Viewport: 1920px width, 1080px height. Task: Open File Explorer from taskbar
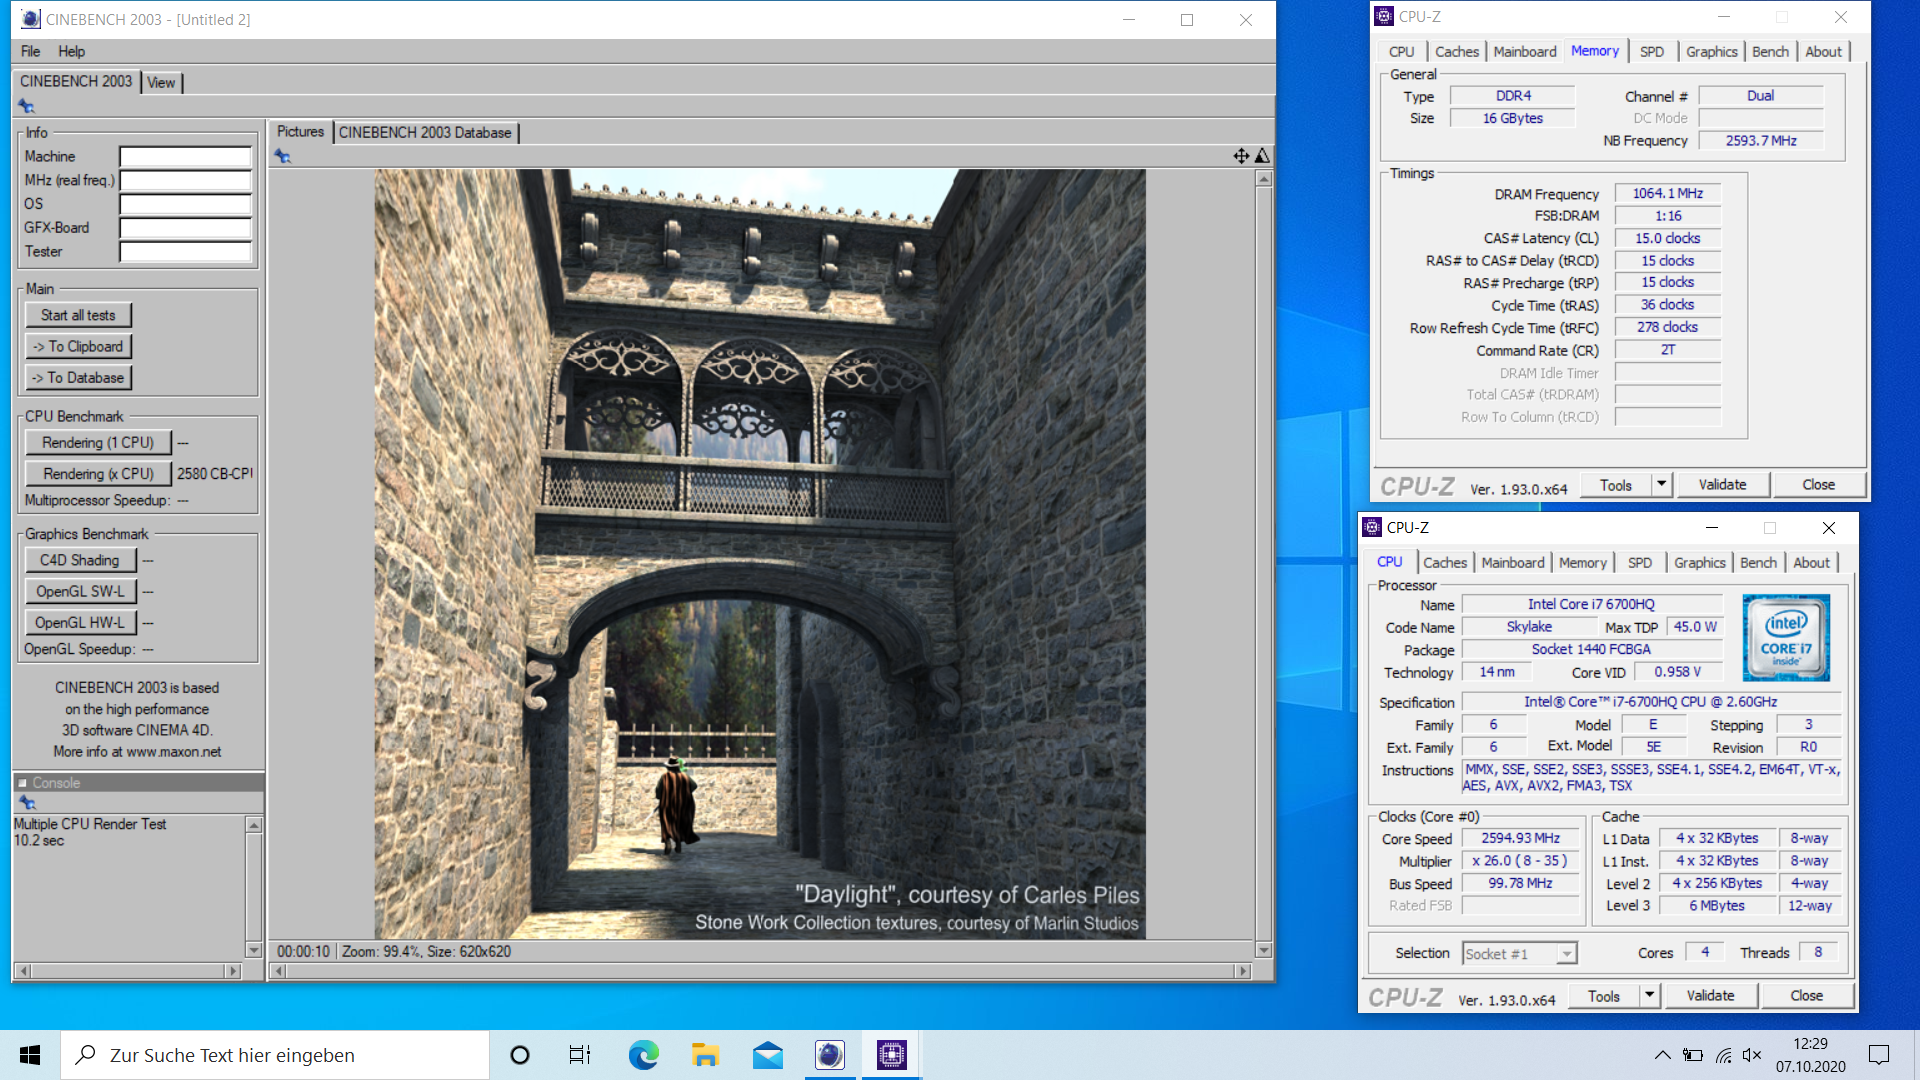pyautogui.click(x=705, y=1055)
